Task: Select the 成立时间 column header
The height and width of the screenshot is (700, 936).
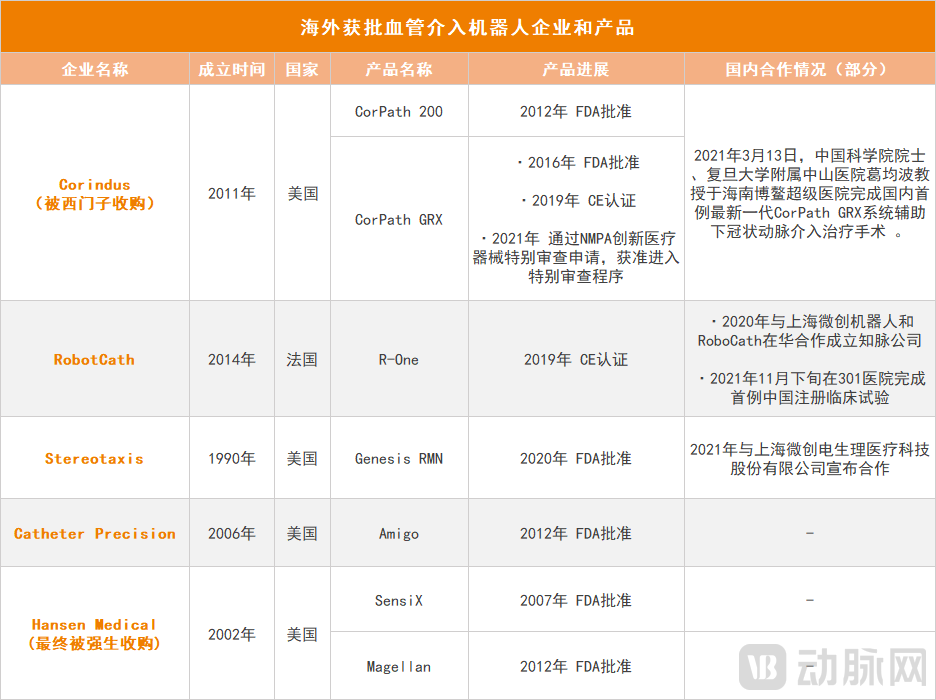Action: [x=232, y=69]
